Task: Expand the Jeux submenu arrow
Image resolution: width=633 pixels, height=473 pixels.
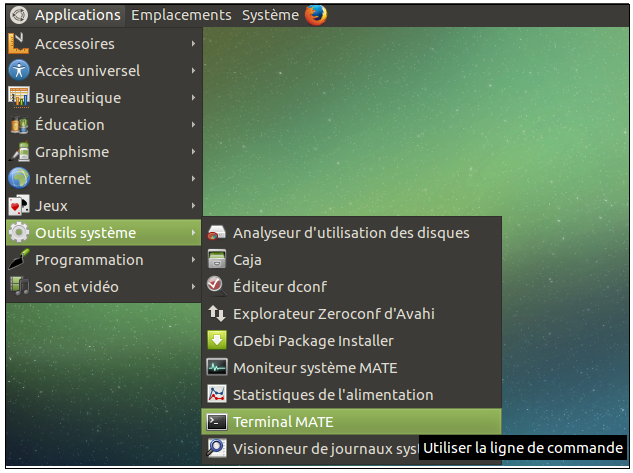Action: (x=194, y=205)
